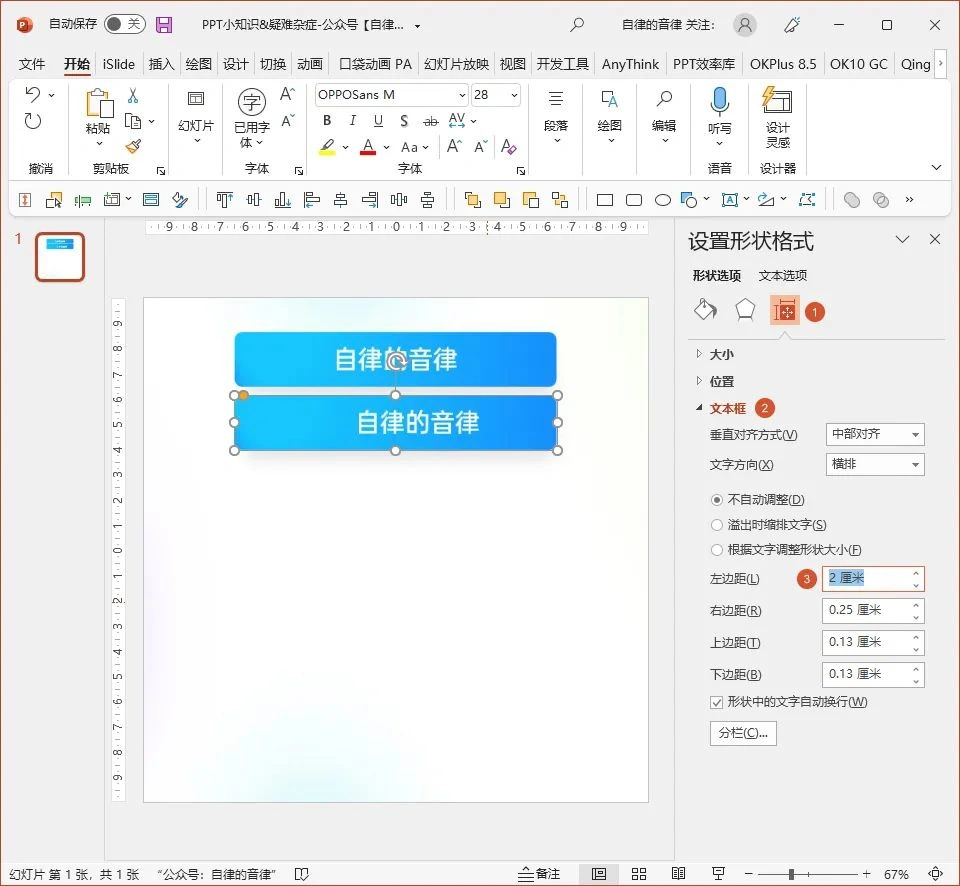Click the 分栏 columns button
The image size is (960, 886).
coord(743,733)
